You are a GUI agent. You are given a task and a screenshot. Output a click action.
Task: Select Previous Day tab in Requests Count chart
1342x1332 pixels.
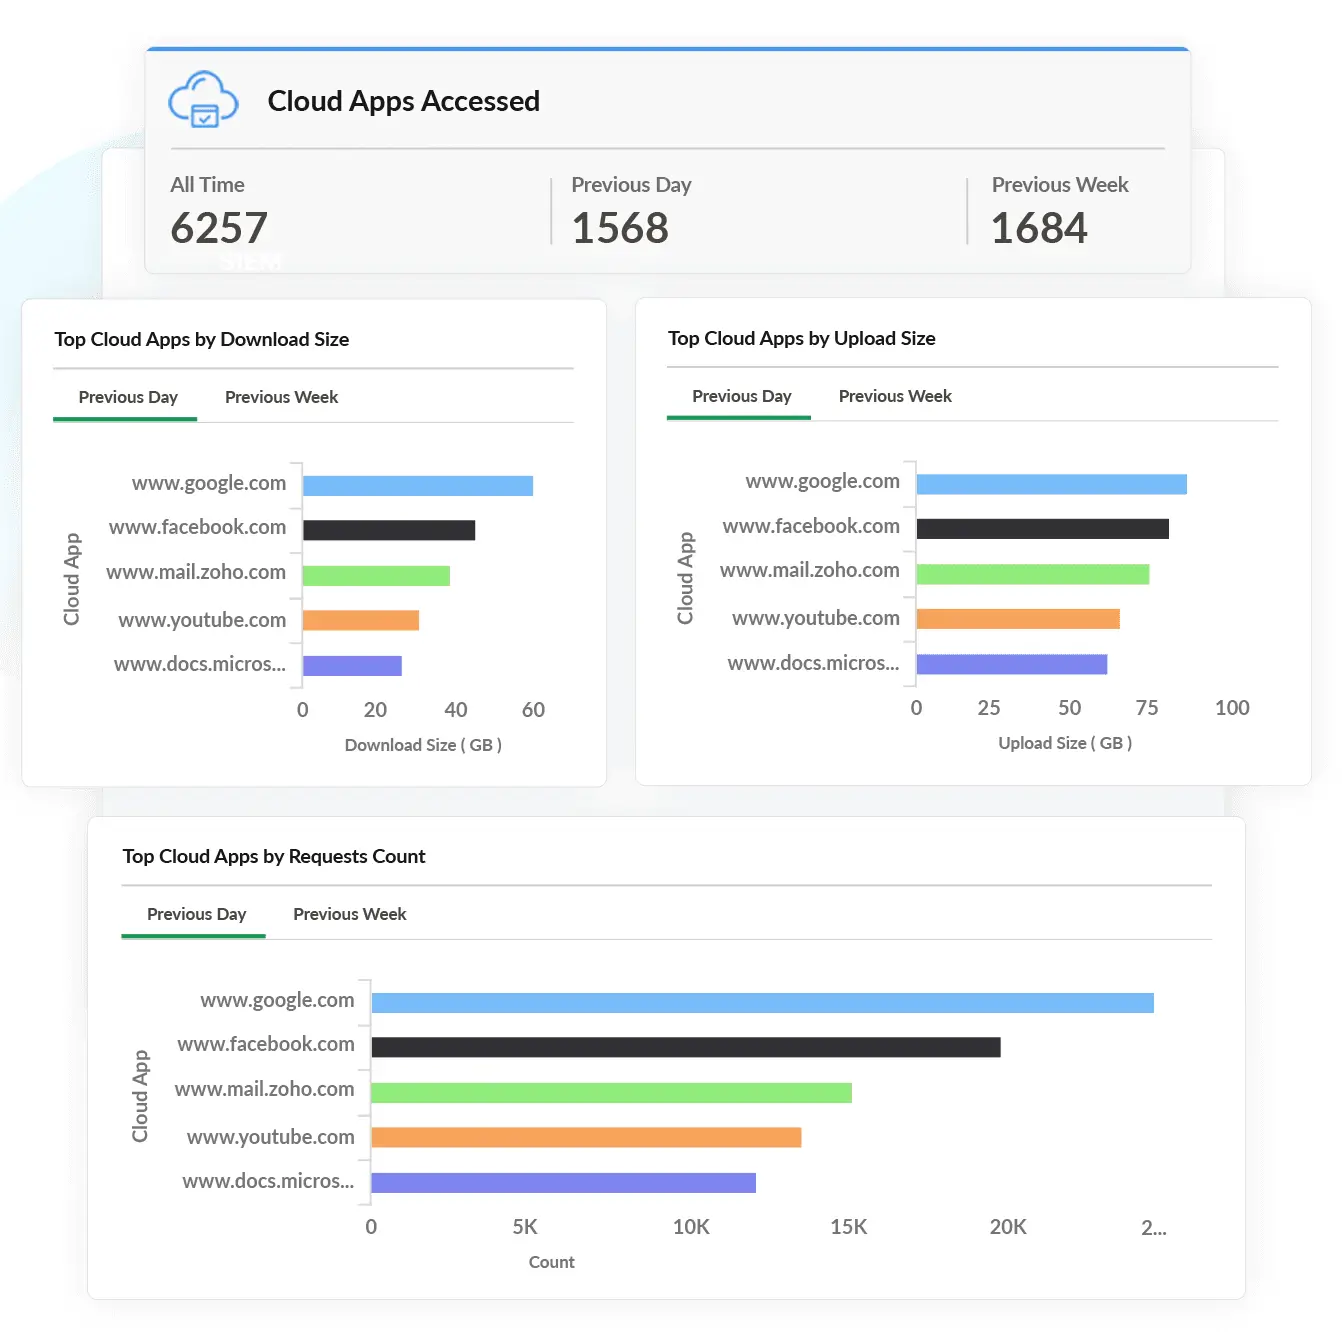coord(196,914)
